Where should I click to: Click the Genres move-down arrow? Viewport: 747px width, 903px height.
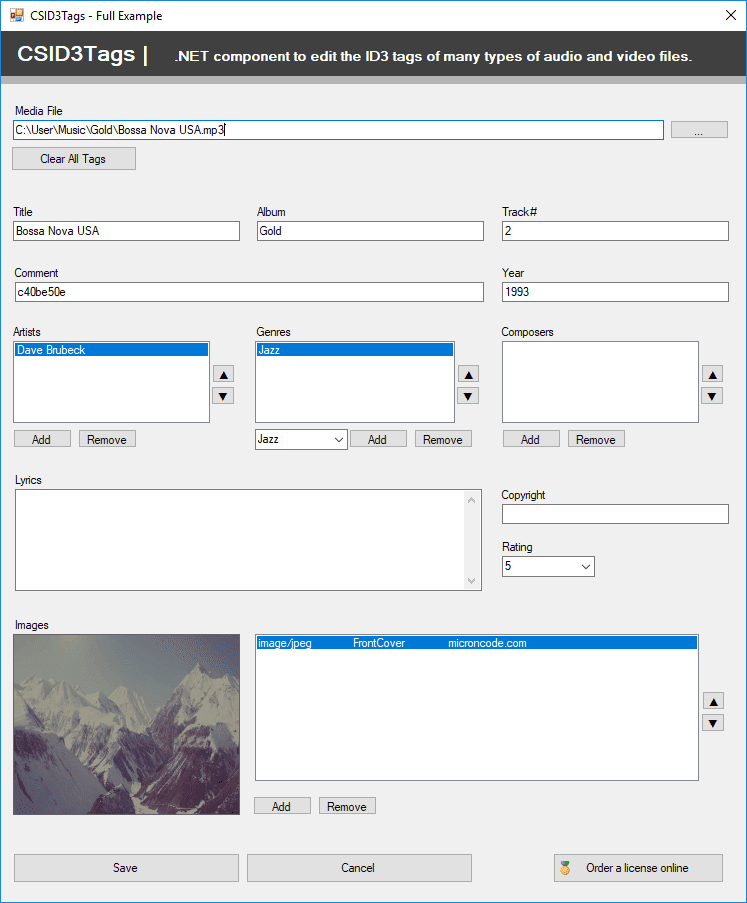468,396
